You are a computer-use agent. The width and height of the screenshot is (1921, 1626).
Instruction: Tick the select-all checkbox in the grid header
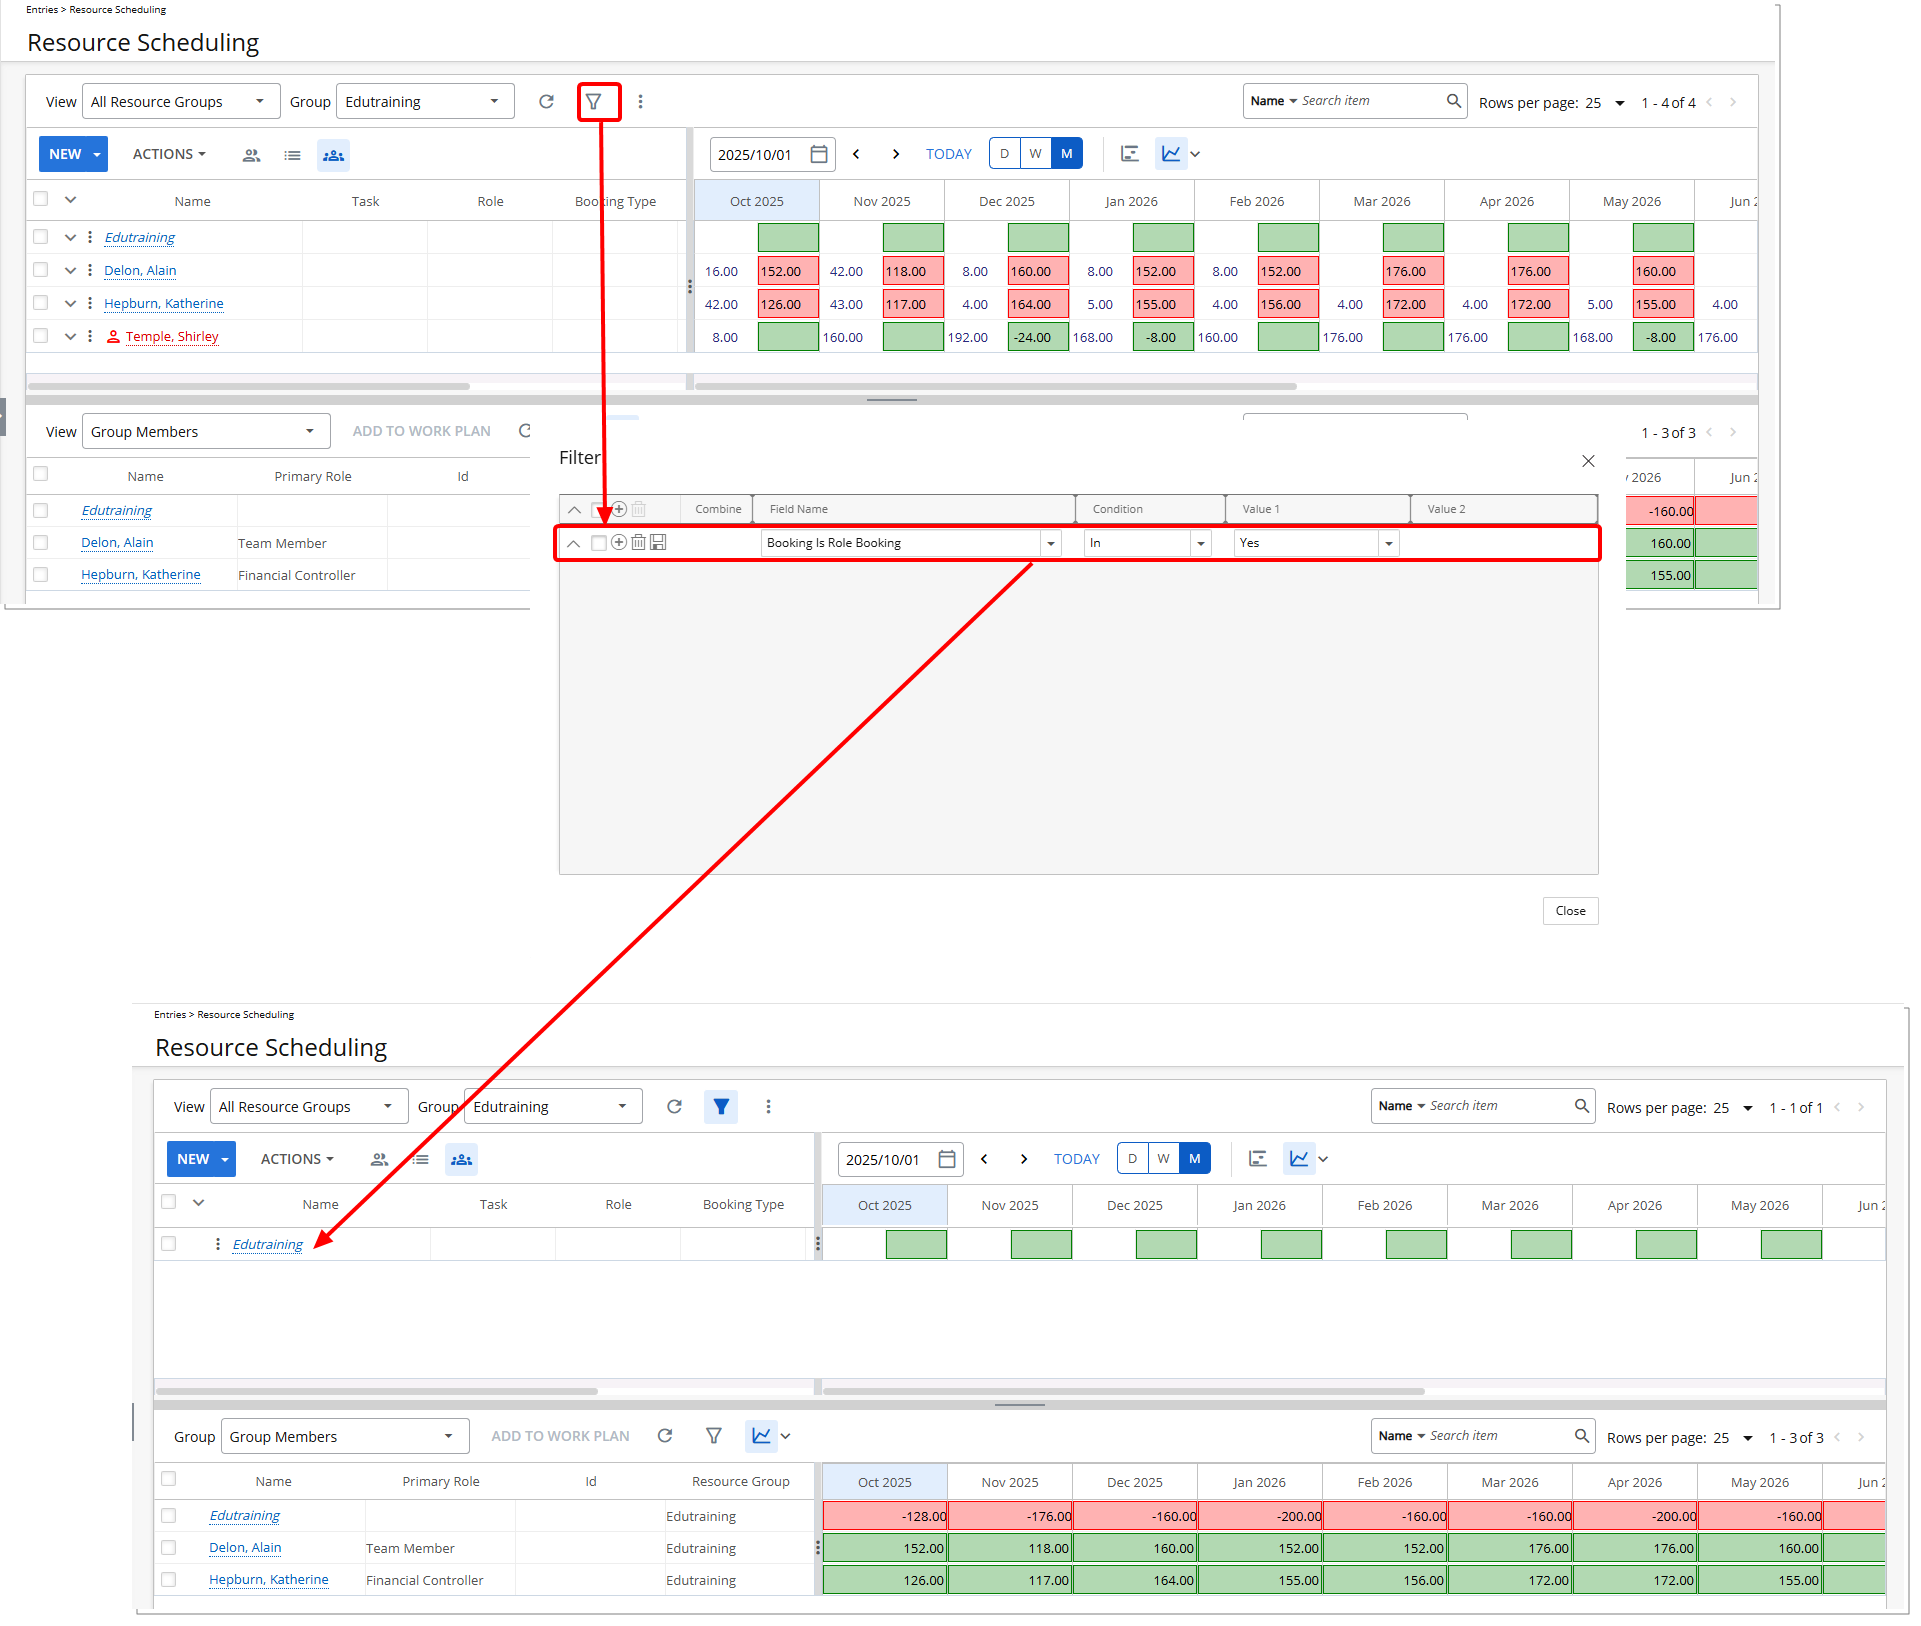click(x=41, y=198)
